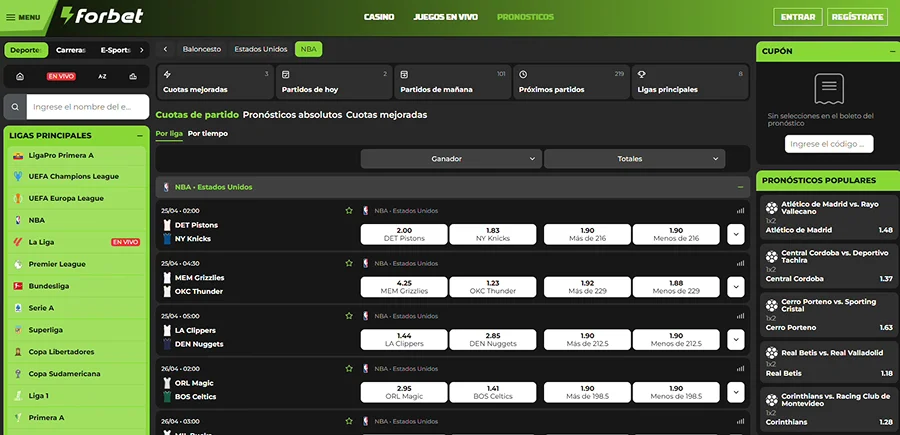Image resolution: width=900 pixels, height=435 pixels.
Task: Click the Copa Libertadores icon
Action: (18, 352)
